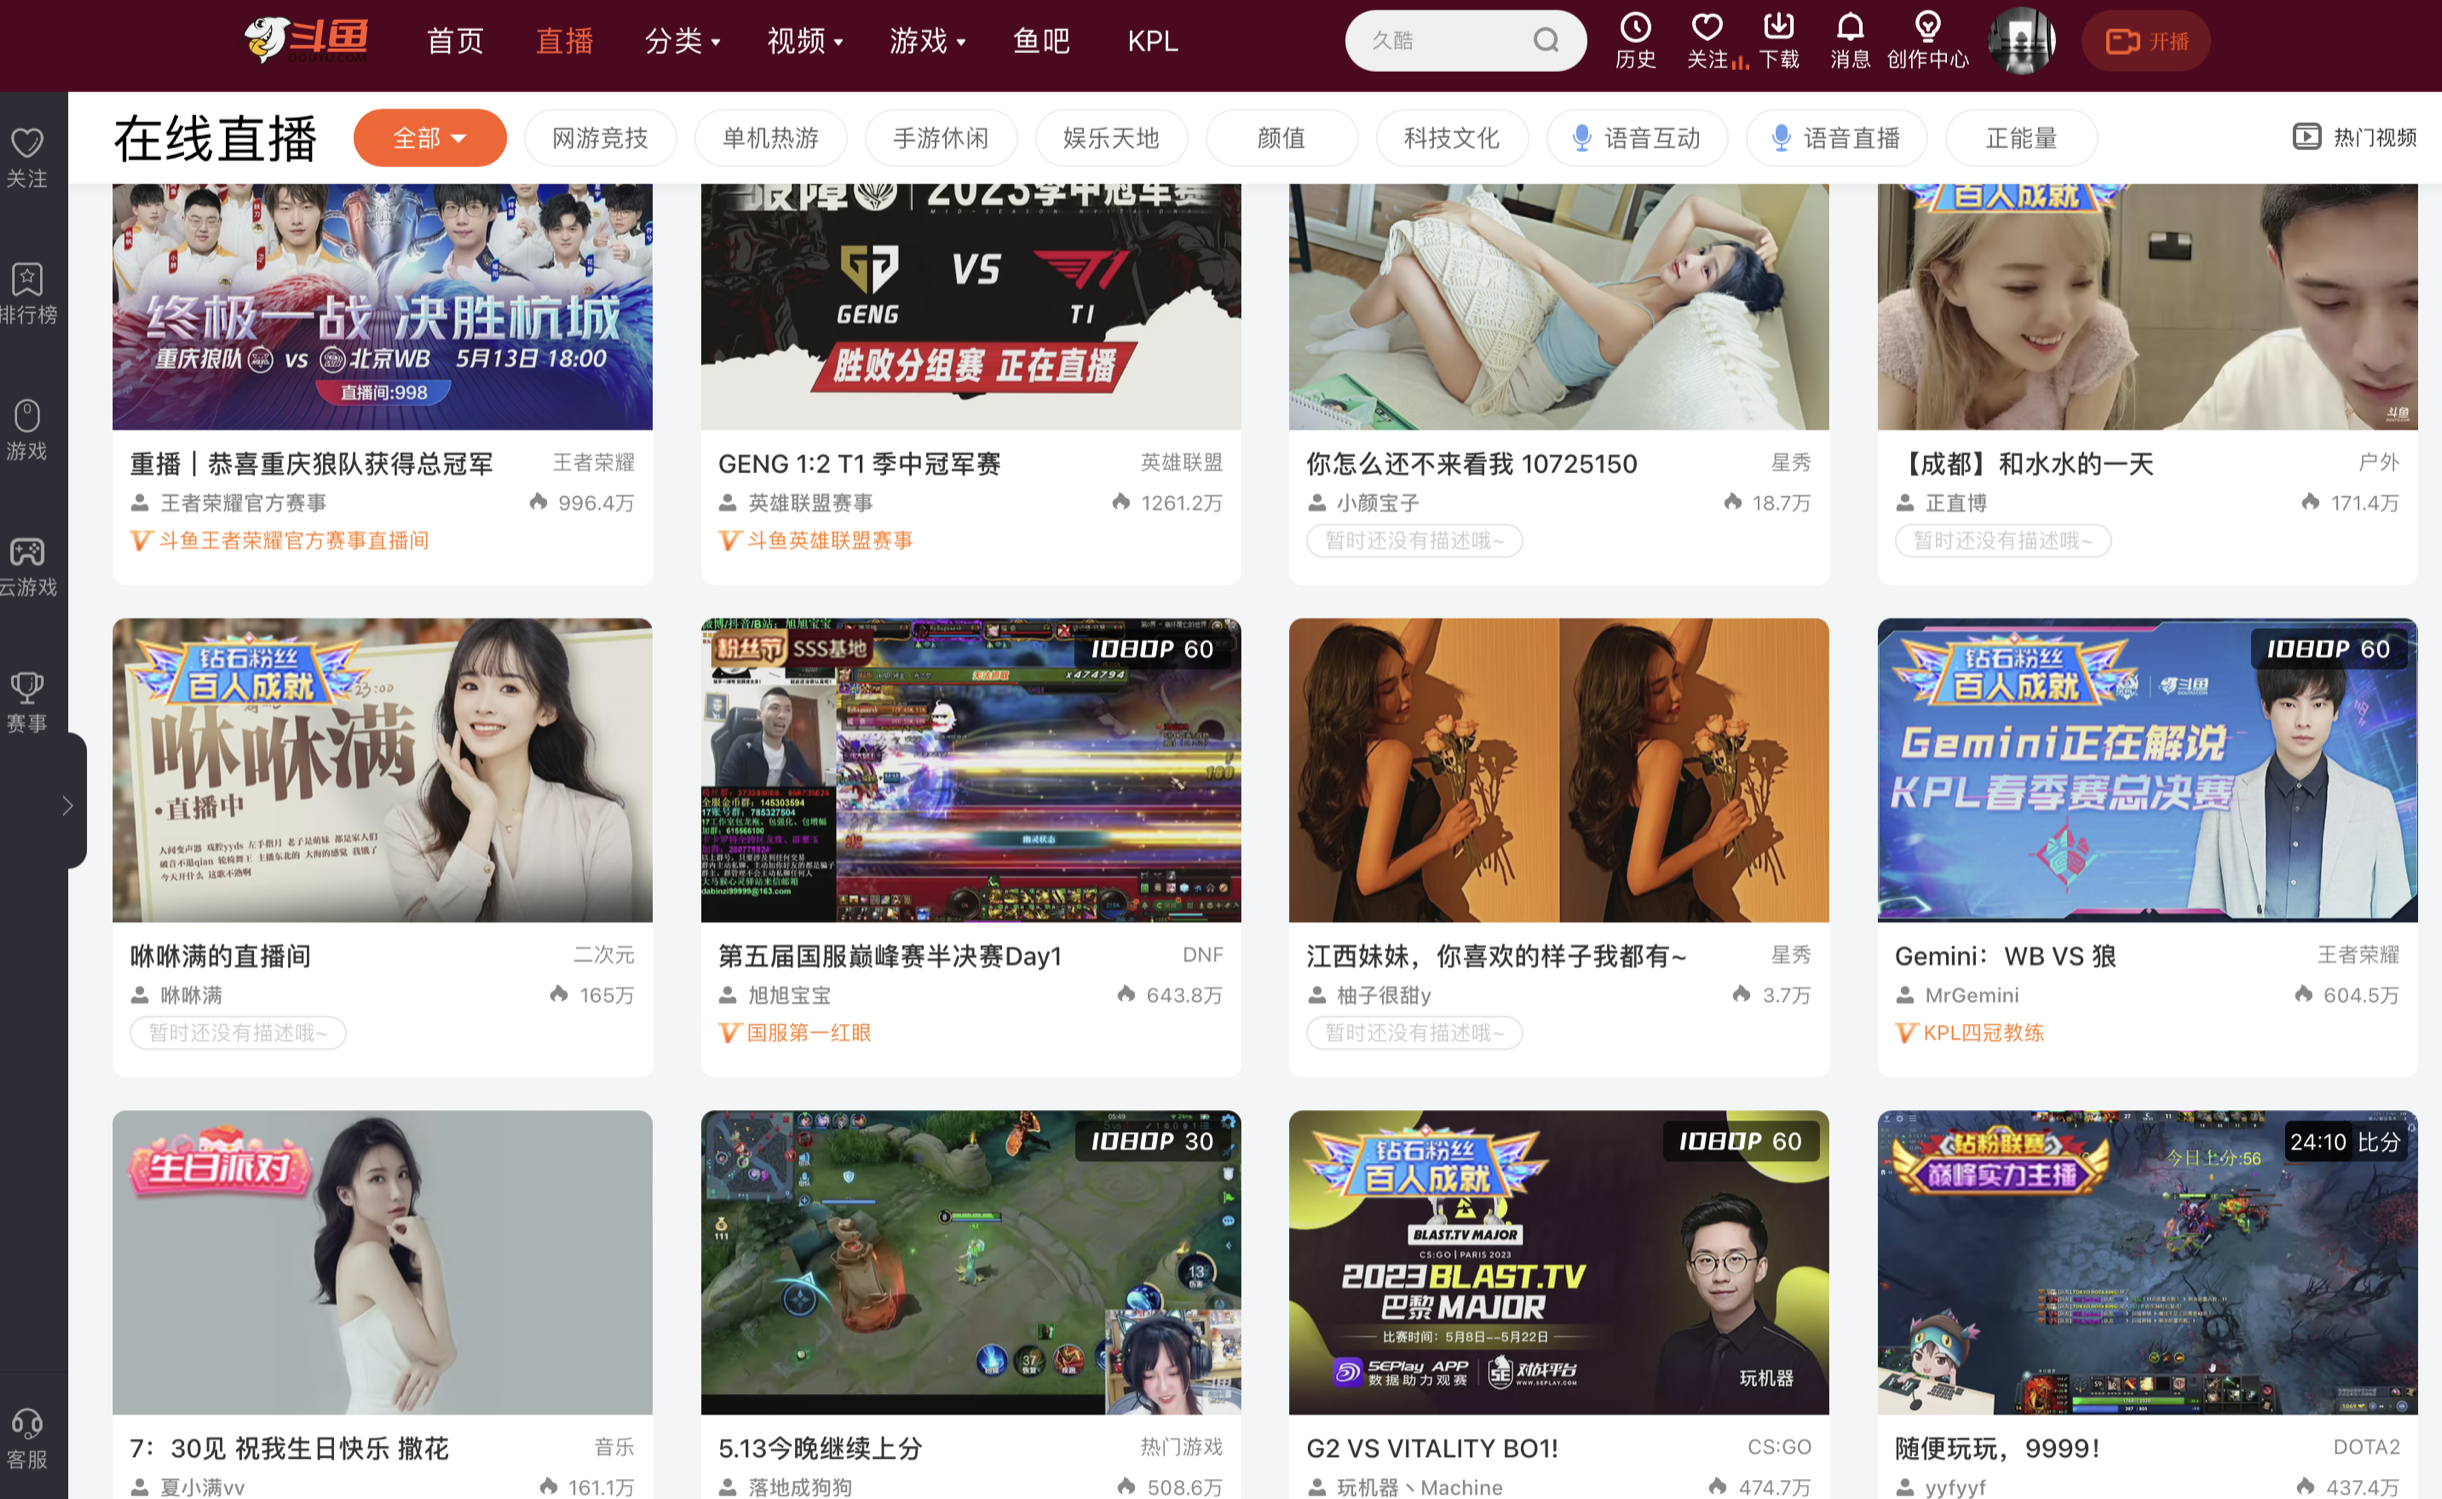The width and height of the screenshot is (2442, 1499).
Task: Select 正能量 category pill
Action: [x=2021, y=138]
